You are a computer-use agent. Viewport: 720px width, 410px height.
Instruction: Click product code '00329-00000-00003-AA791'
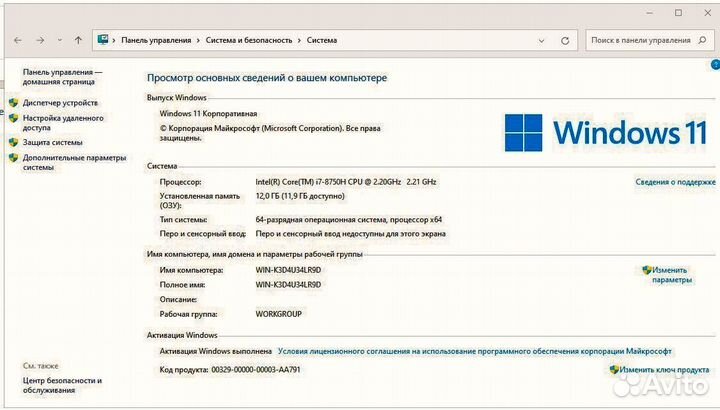(256, 370)
